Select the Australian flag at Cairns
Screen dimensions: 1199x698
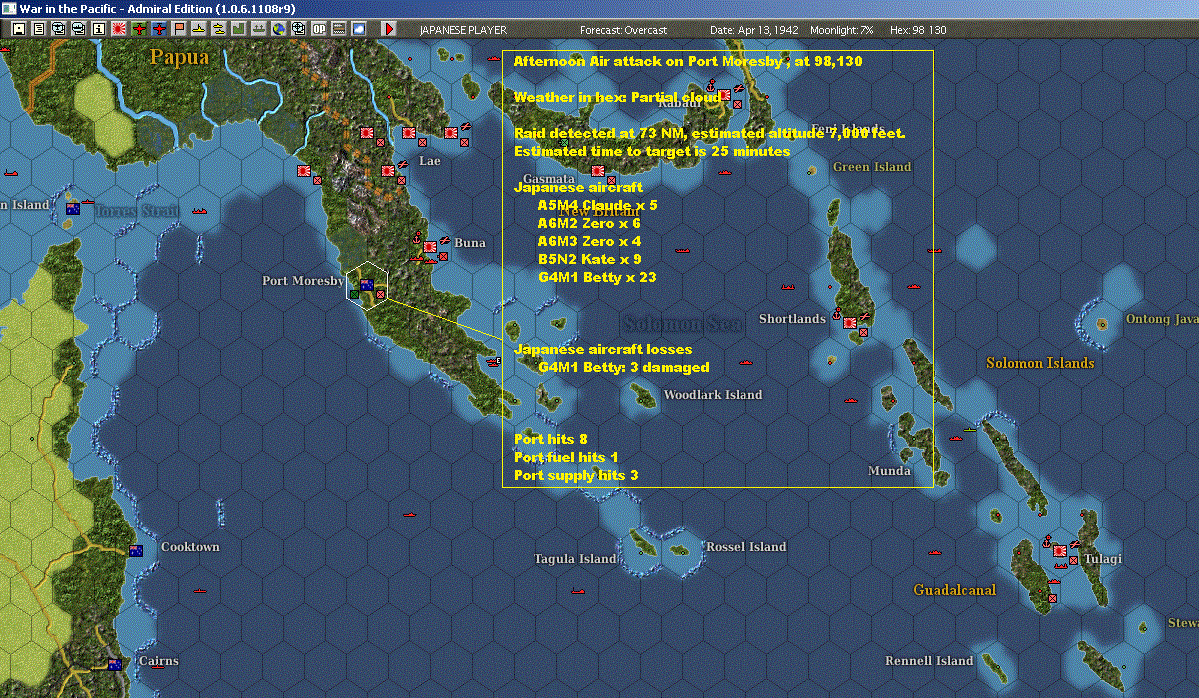115,664
